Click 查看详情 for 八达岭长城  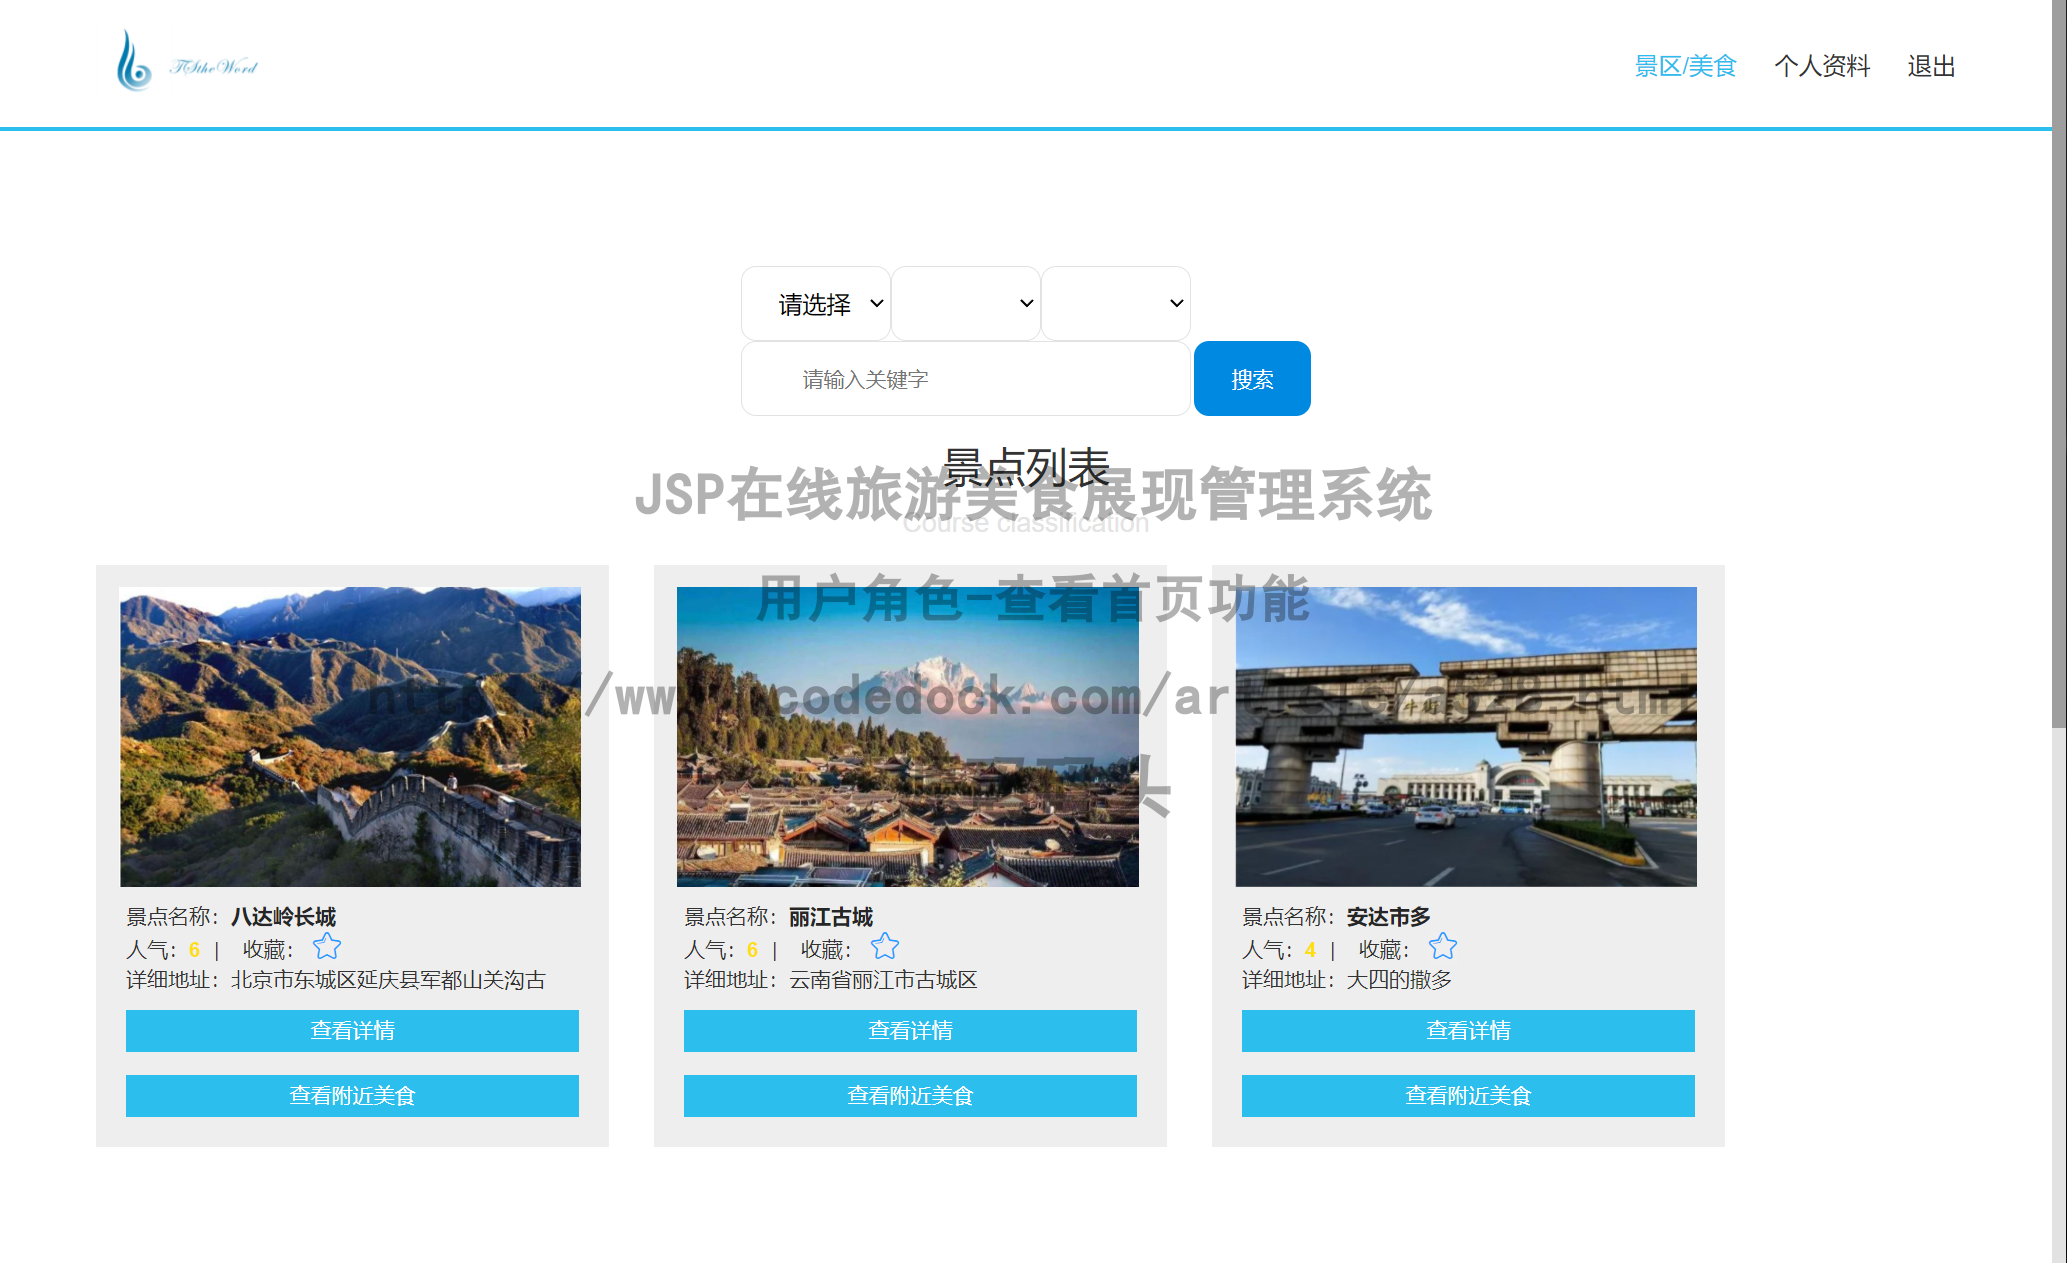(x=352, y=1031)
